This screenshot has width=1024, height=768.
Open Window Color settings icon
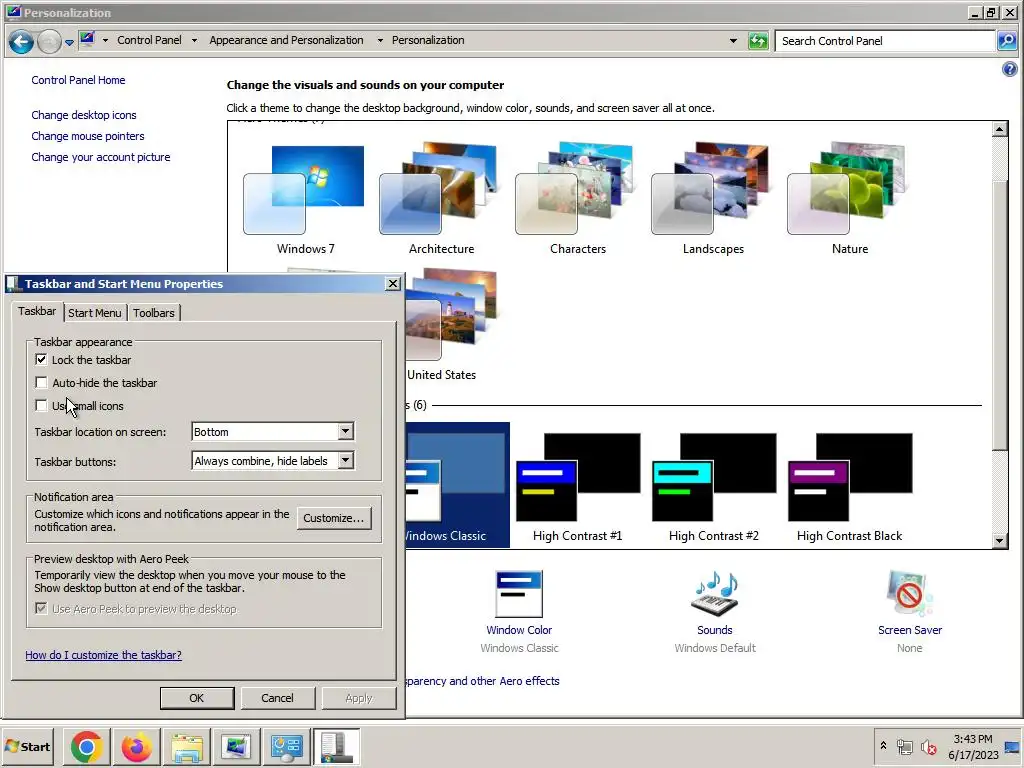[x=519, y=594]
